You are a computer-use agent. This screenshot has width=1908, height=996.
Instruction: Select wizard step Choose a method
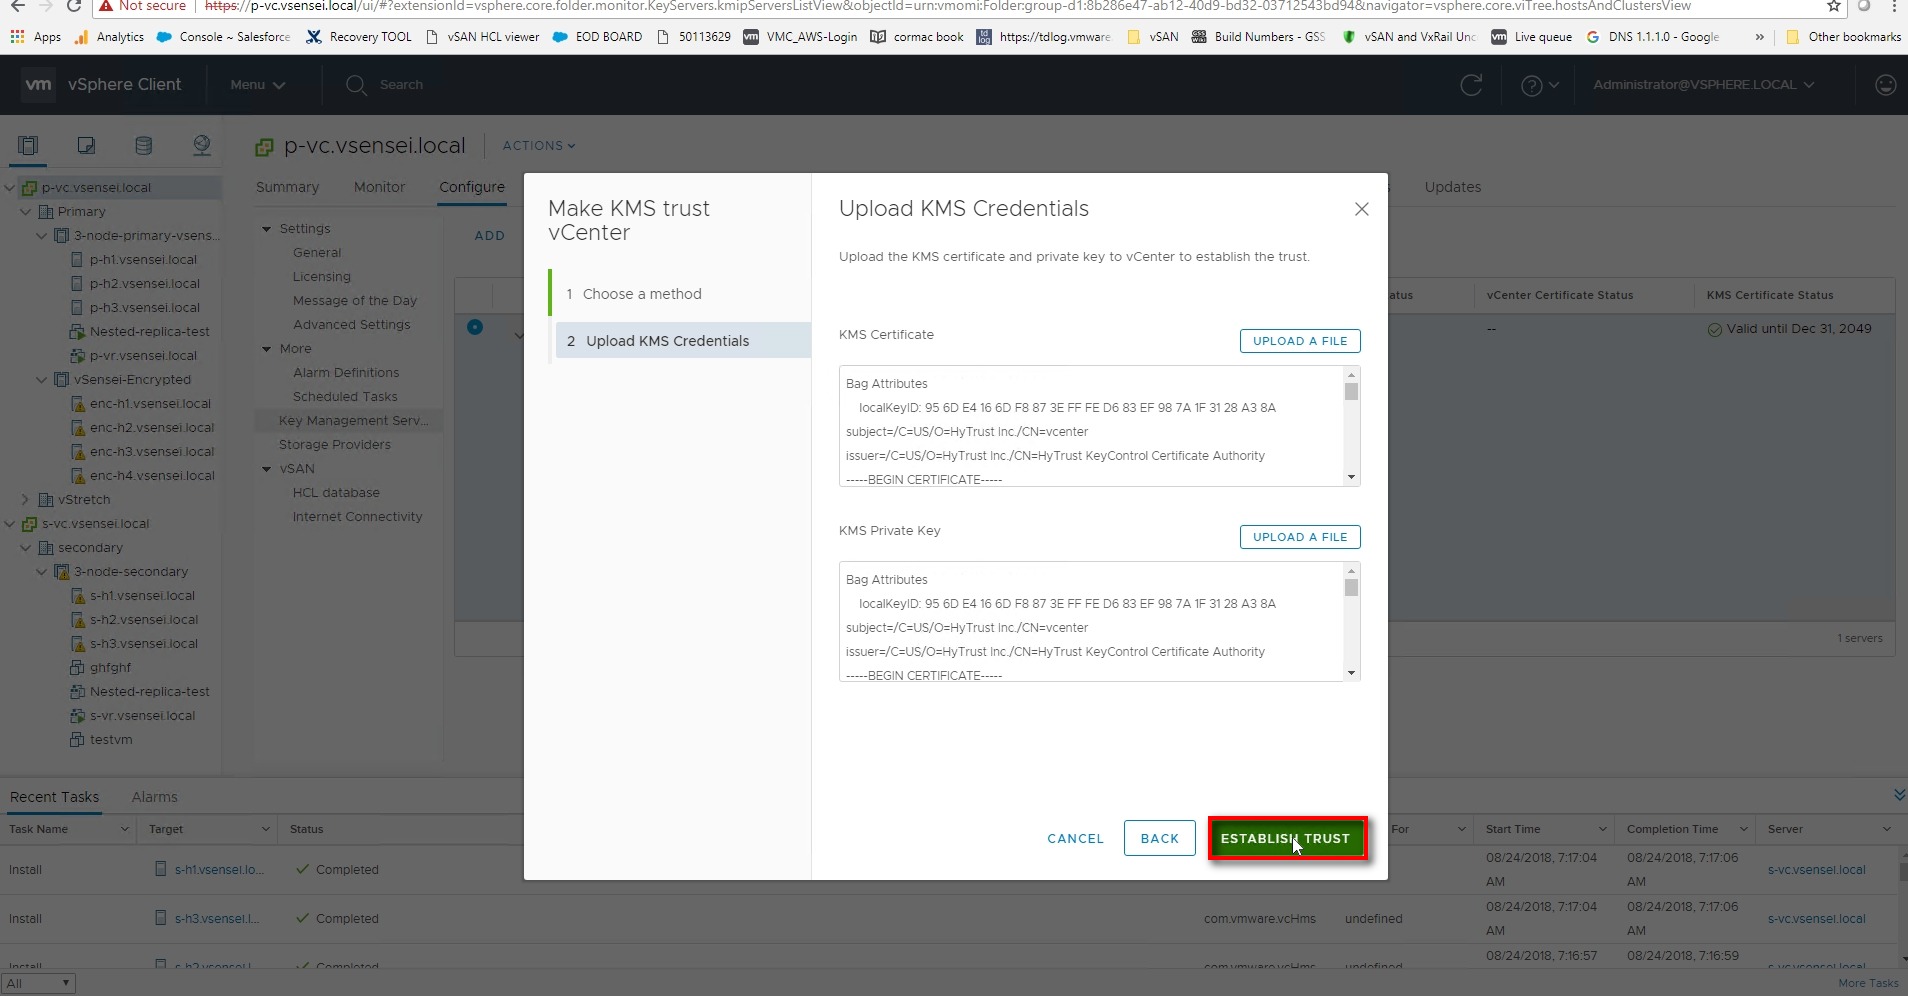641,294
